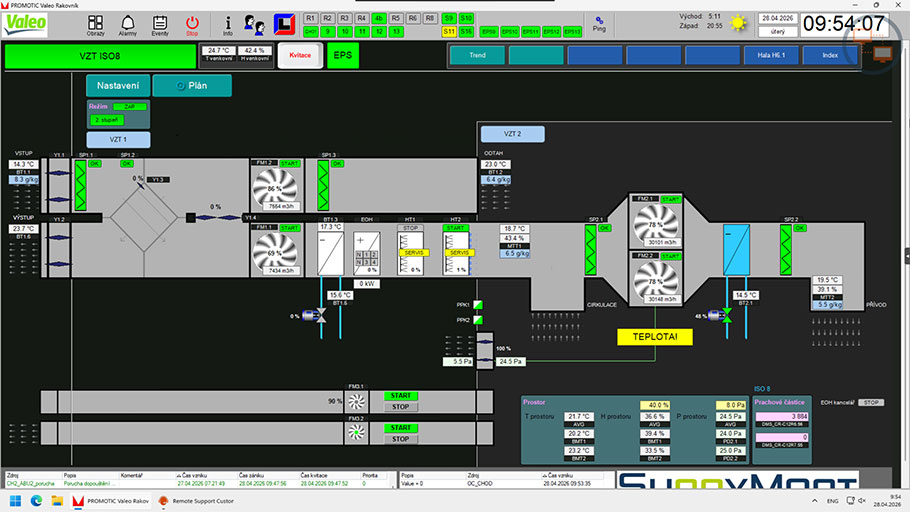Click the yellow TEPLOTA! warning label
Screen dimensions: 910x512
[x=654, y=337]
